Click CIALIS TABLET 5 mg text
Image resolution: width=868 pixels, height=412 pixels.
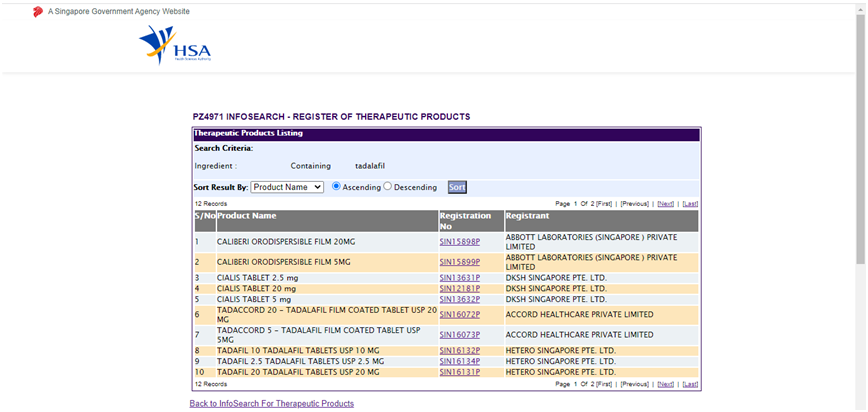(x=254, y=299)
